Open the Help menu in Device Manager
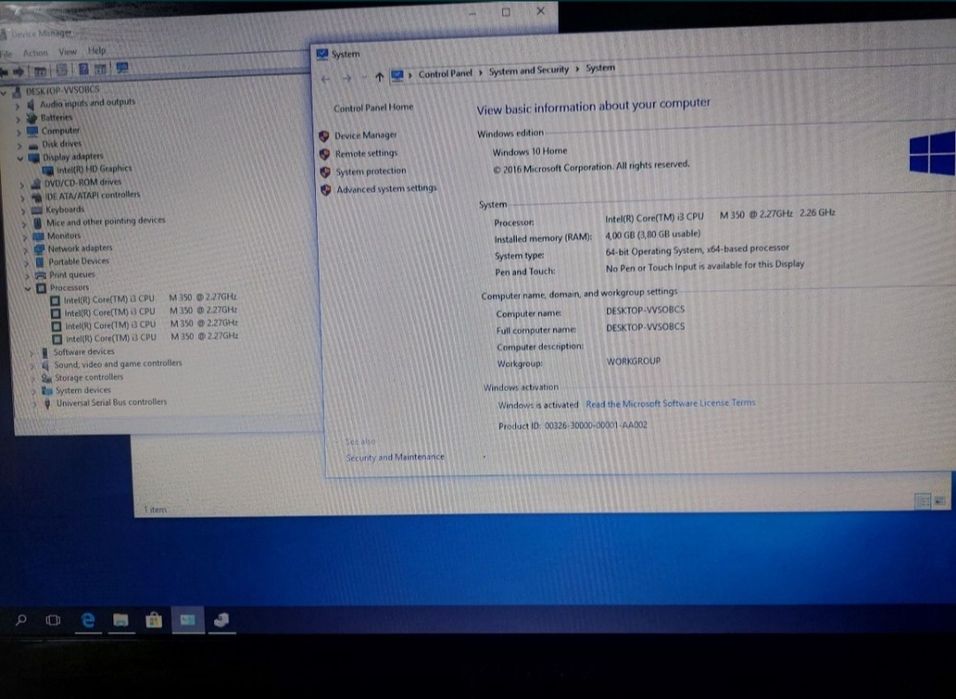The height and width of the screenshot is (699, 956). coord(97,51)
